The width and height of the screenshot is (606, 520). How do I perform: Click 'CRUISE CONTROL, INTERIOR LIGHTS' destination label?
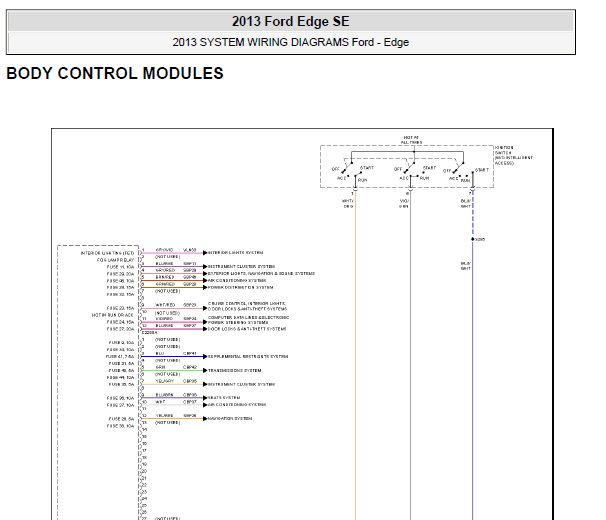pyautogui.click(x=247, y=303)
